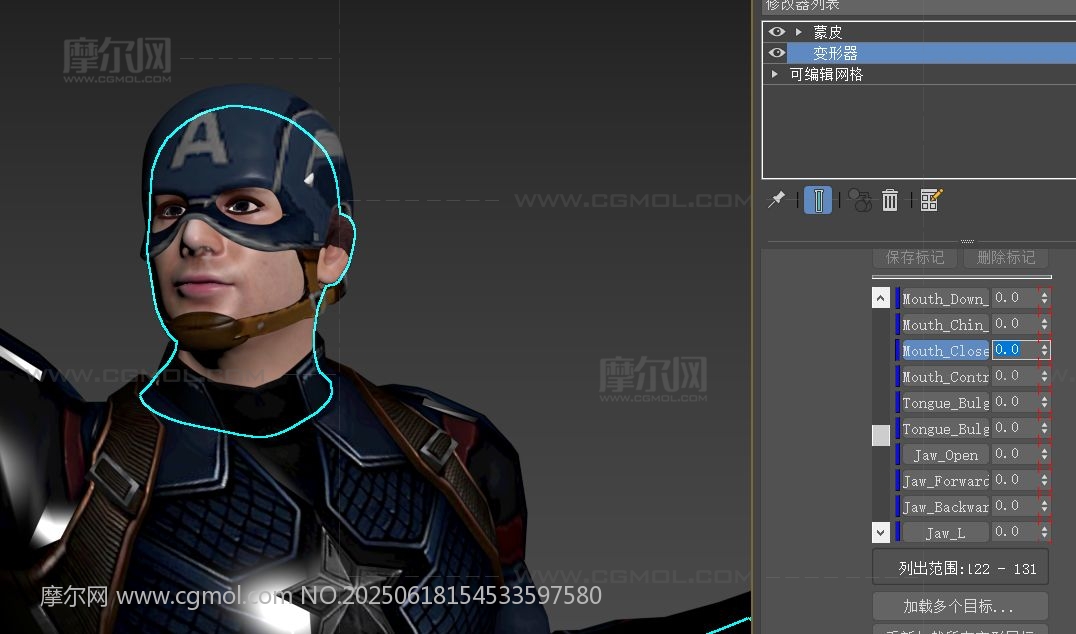Image resolution: width=1076 pixels, height=634 pixels.
Task: Adjust the Jaw_Forward spinner arrows
Action: [x=1044, y=480]
